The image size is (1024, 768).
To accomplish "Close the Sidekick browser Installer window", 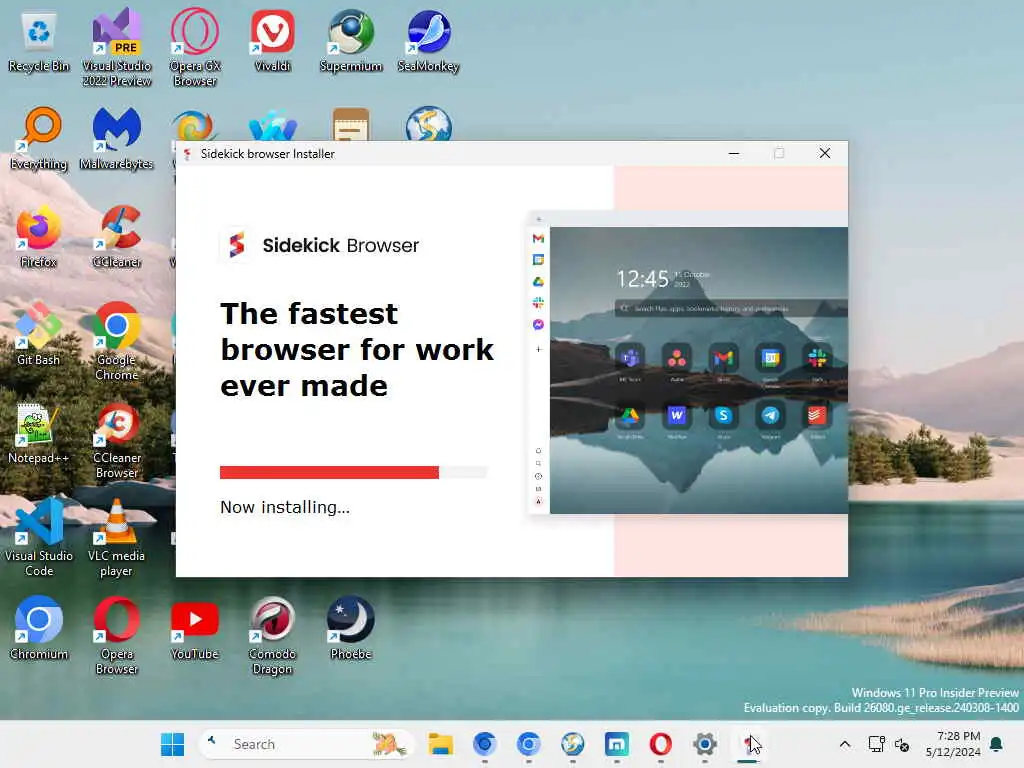I will click(x=825, y=153).
